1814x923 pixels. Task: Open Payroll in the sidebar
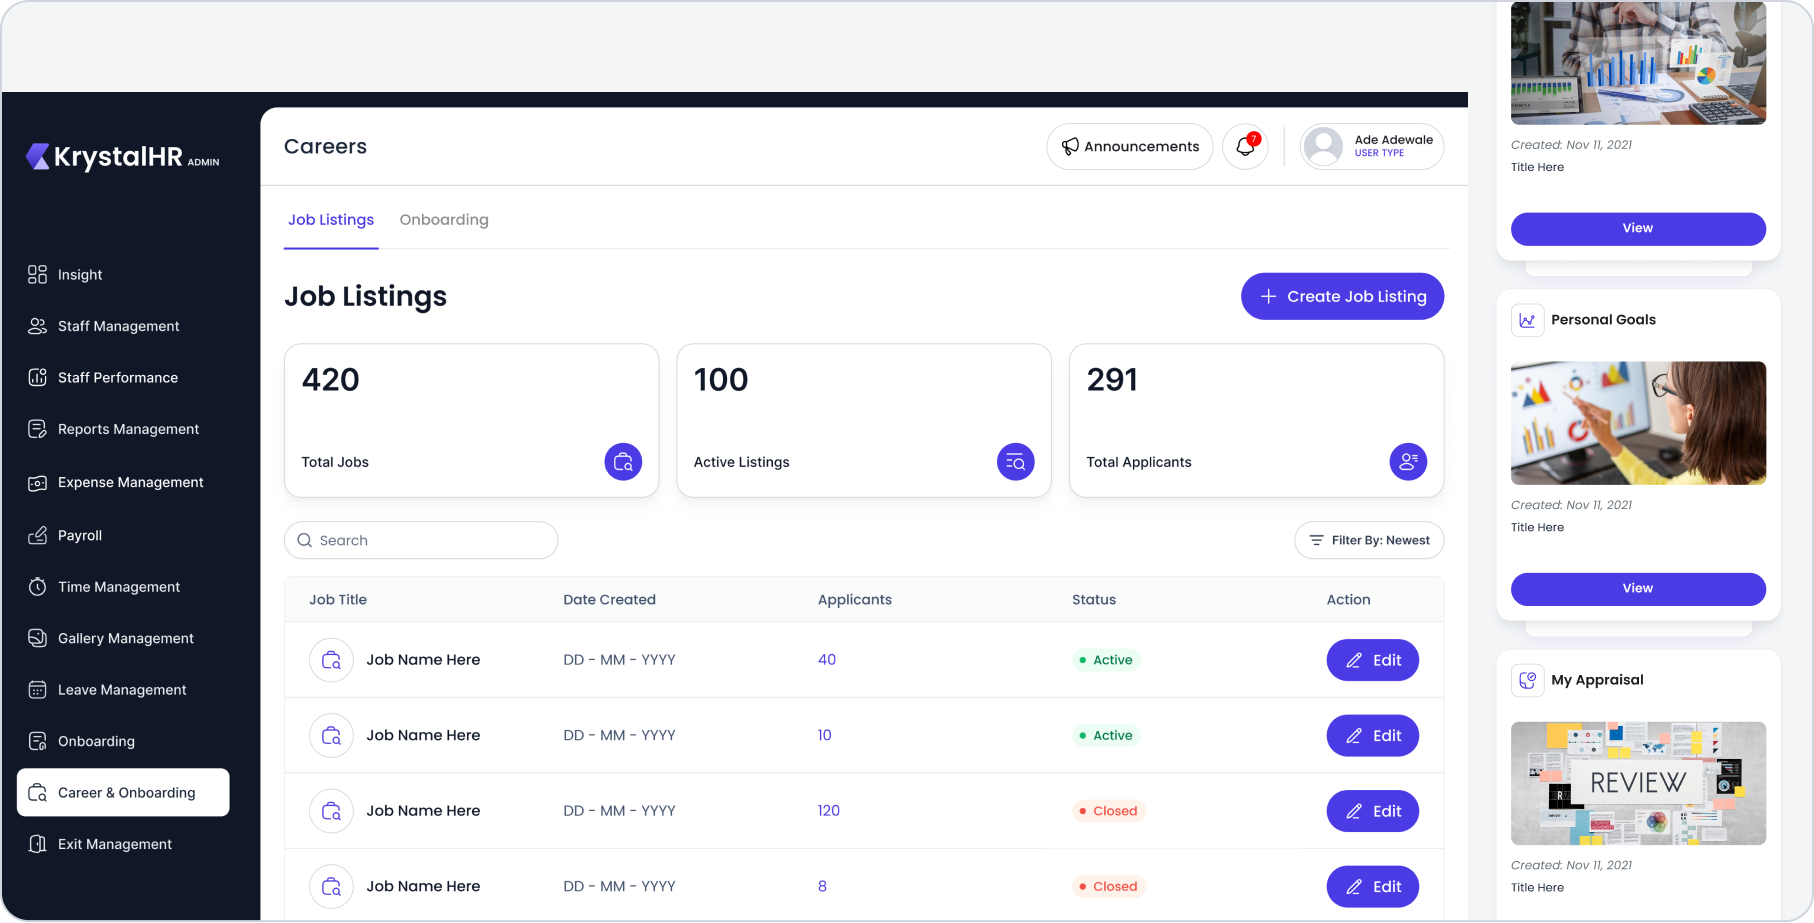coord(80,535)
